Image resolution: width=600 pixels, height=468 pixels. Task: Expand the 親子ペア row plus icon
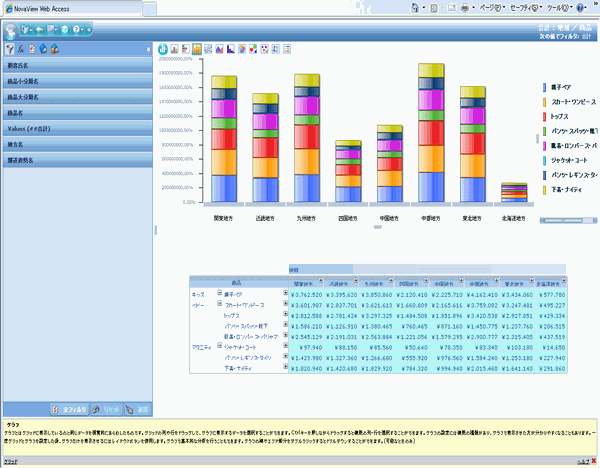[285, 293]
